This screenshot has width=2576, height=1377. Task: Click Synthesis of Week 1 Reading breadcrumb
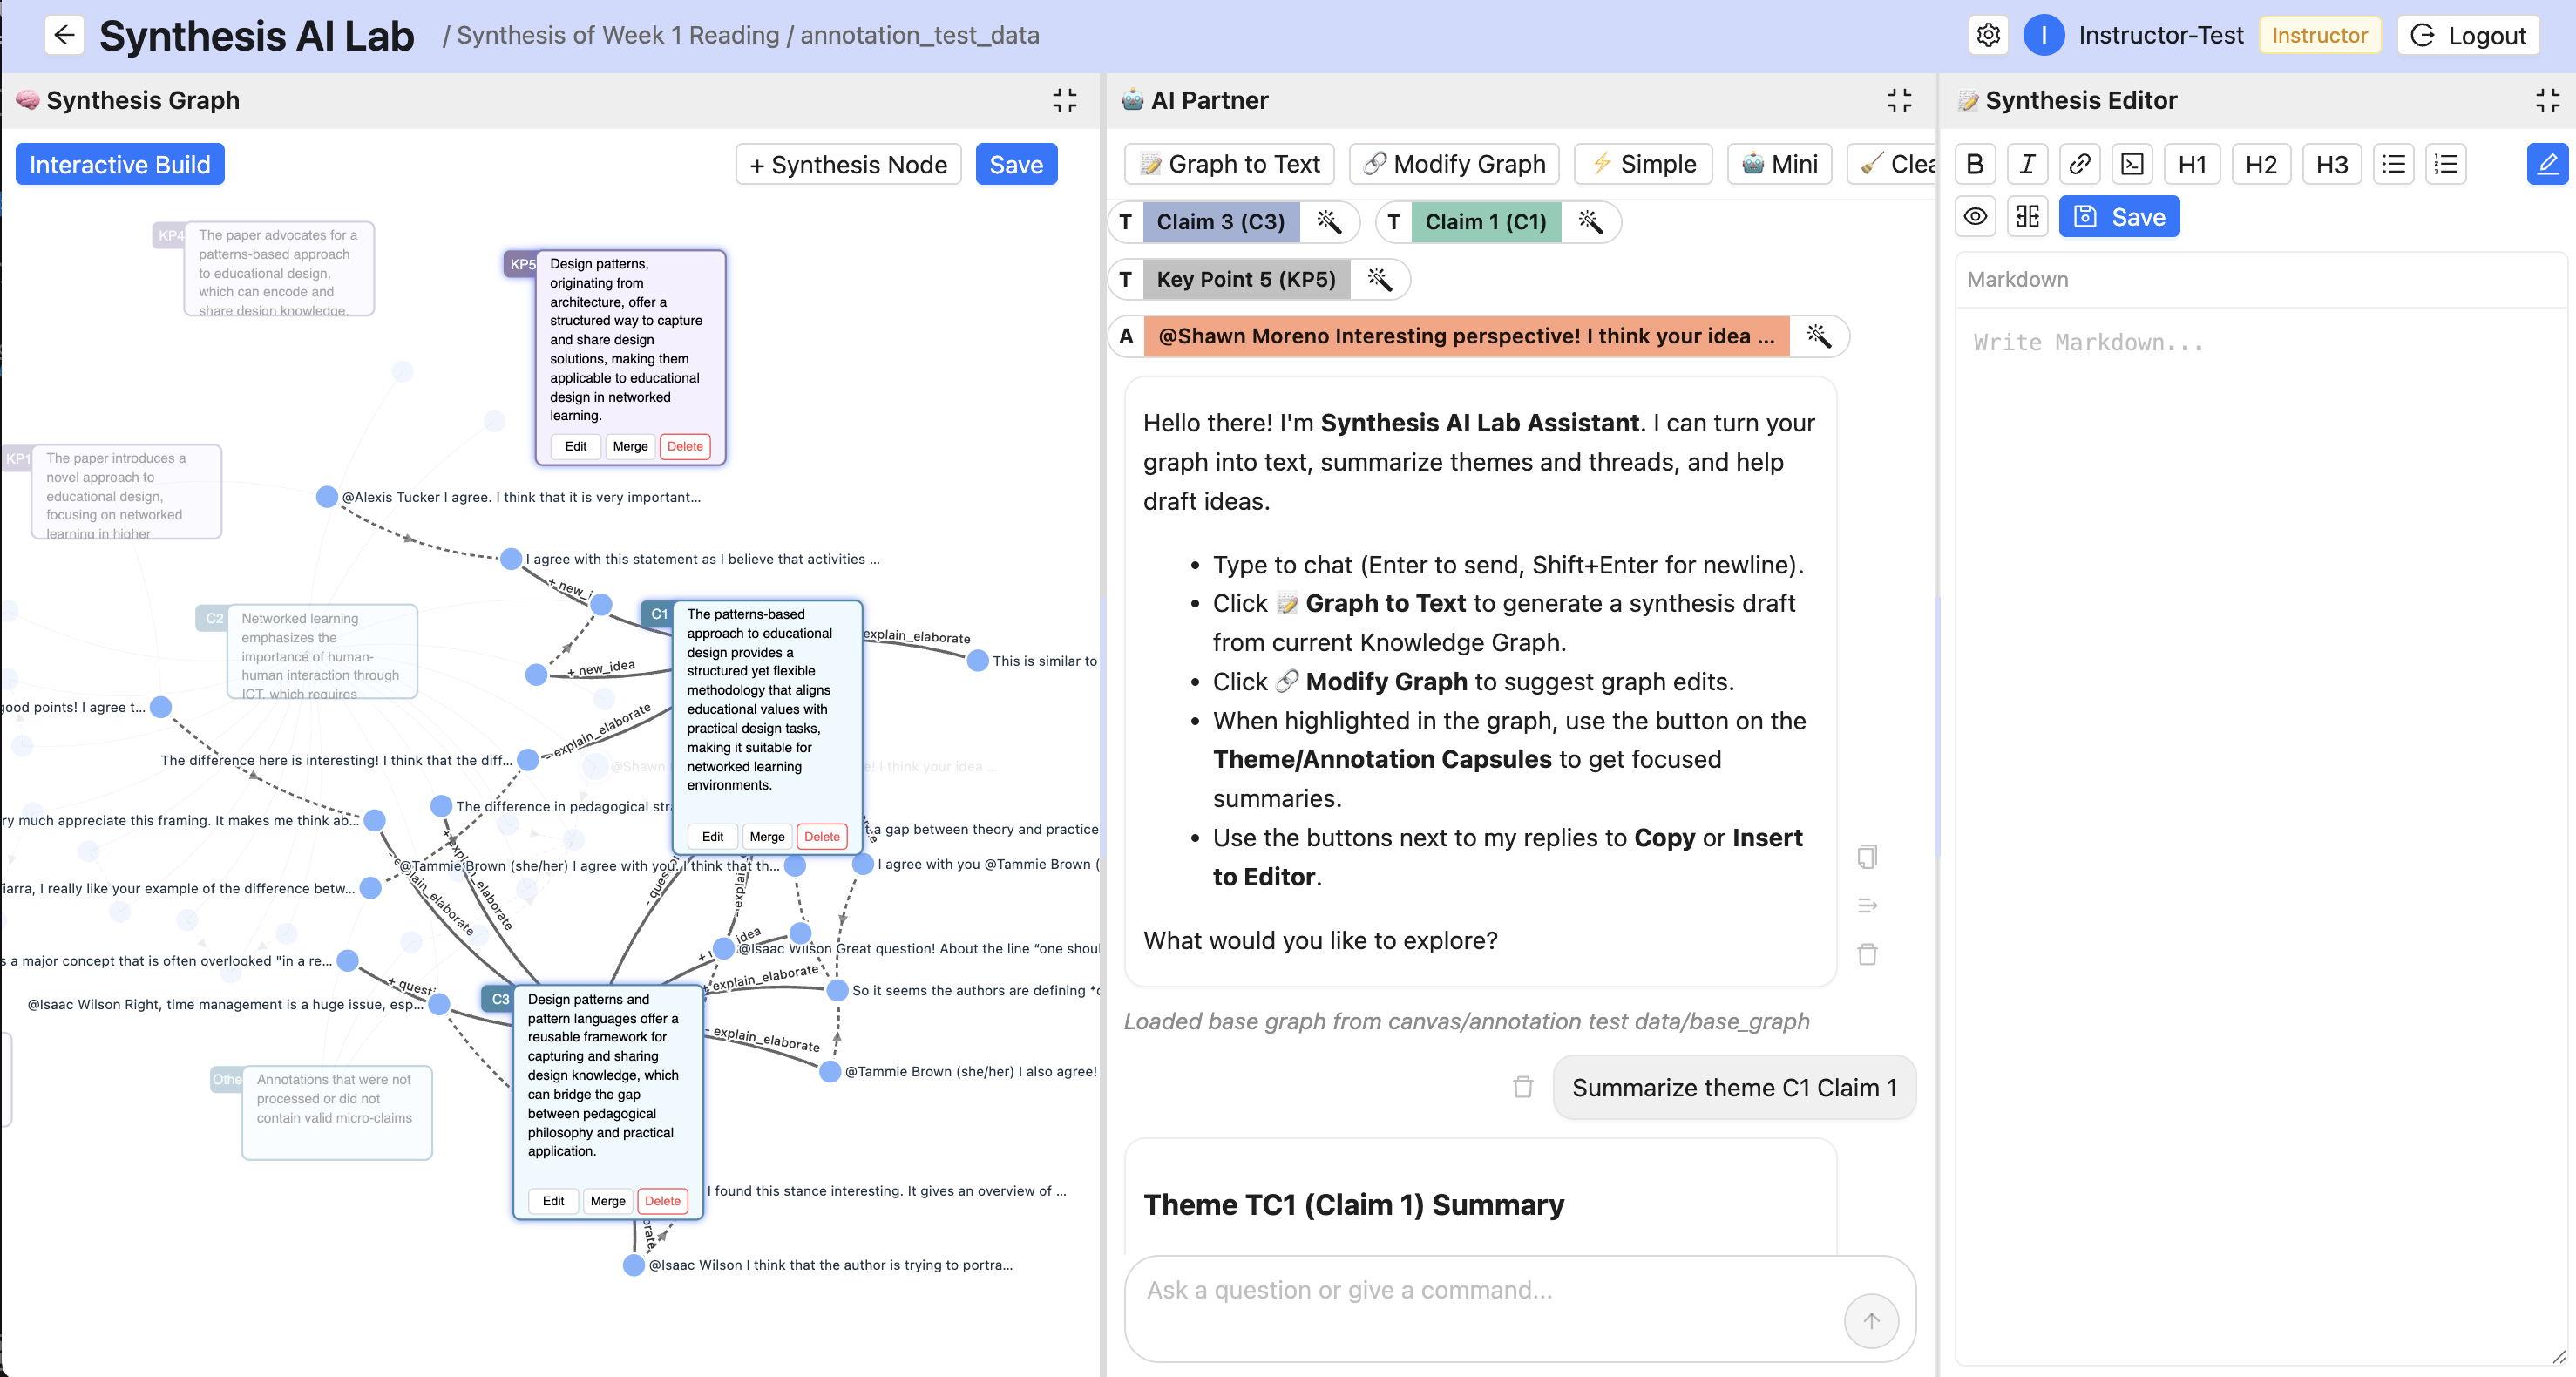617,35
